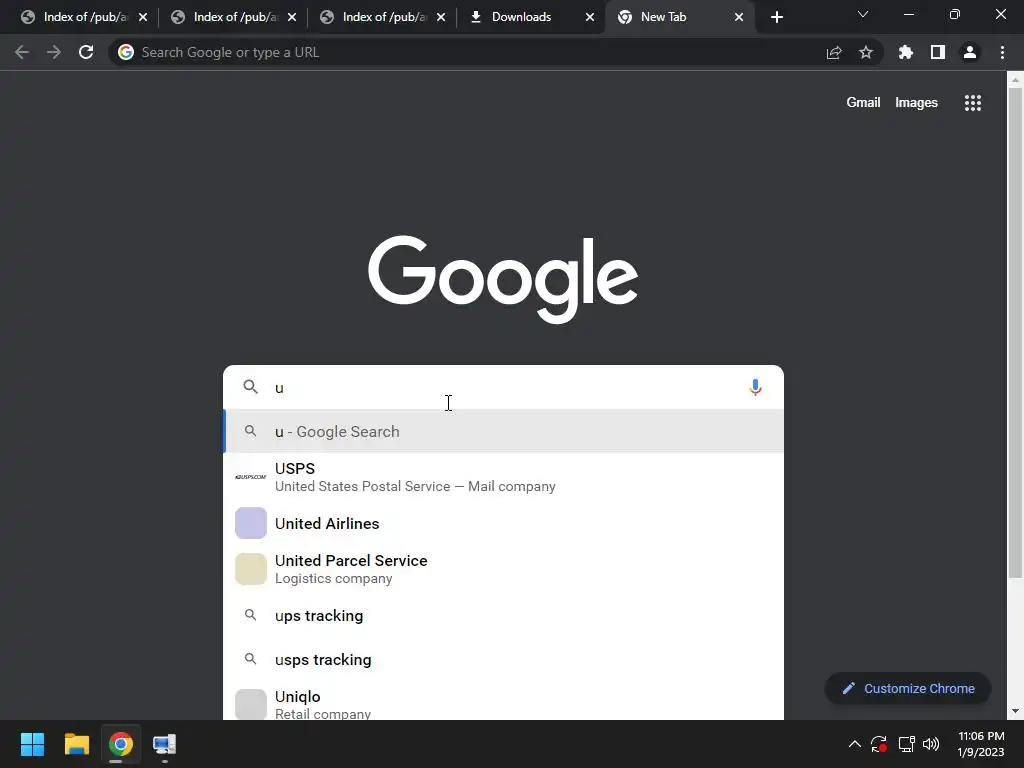Image resolution: width=1024 pixels, height=768 pixels.
Task: Start voice search with the microphone
Action: 755,387
